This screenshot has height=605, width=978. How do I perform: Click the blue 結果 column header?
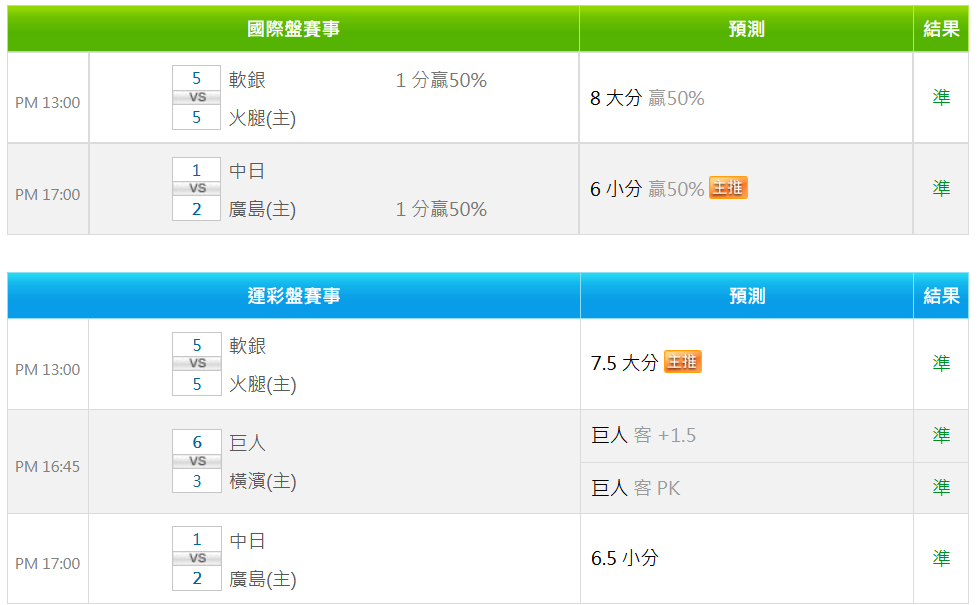(x=941, y=296)
